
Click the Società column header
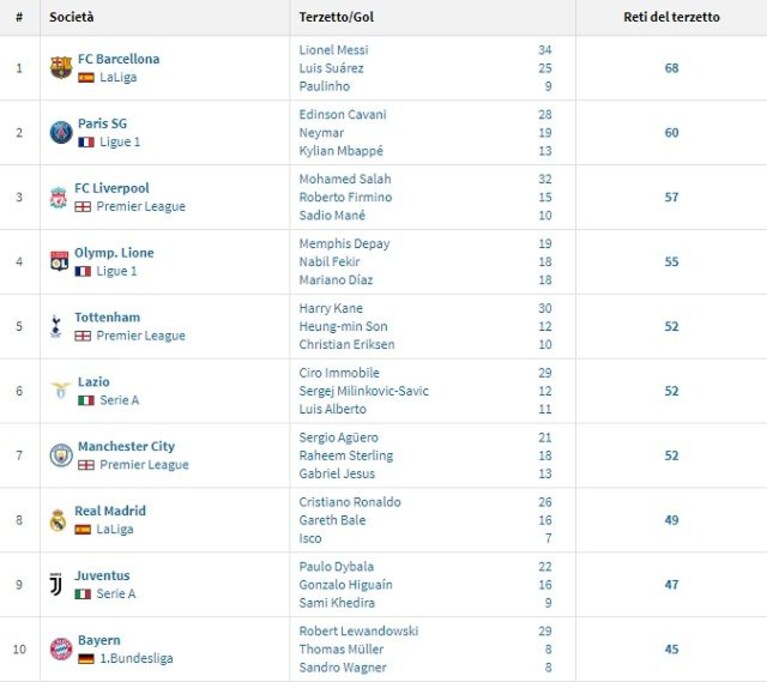71,17
